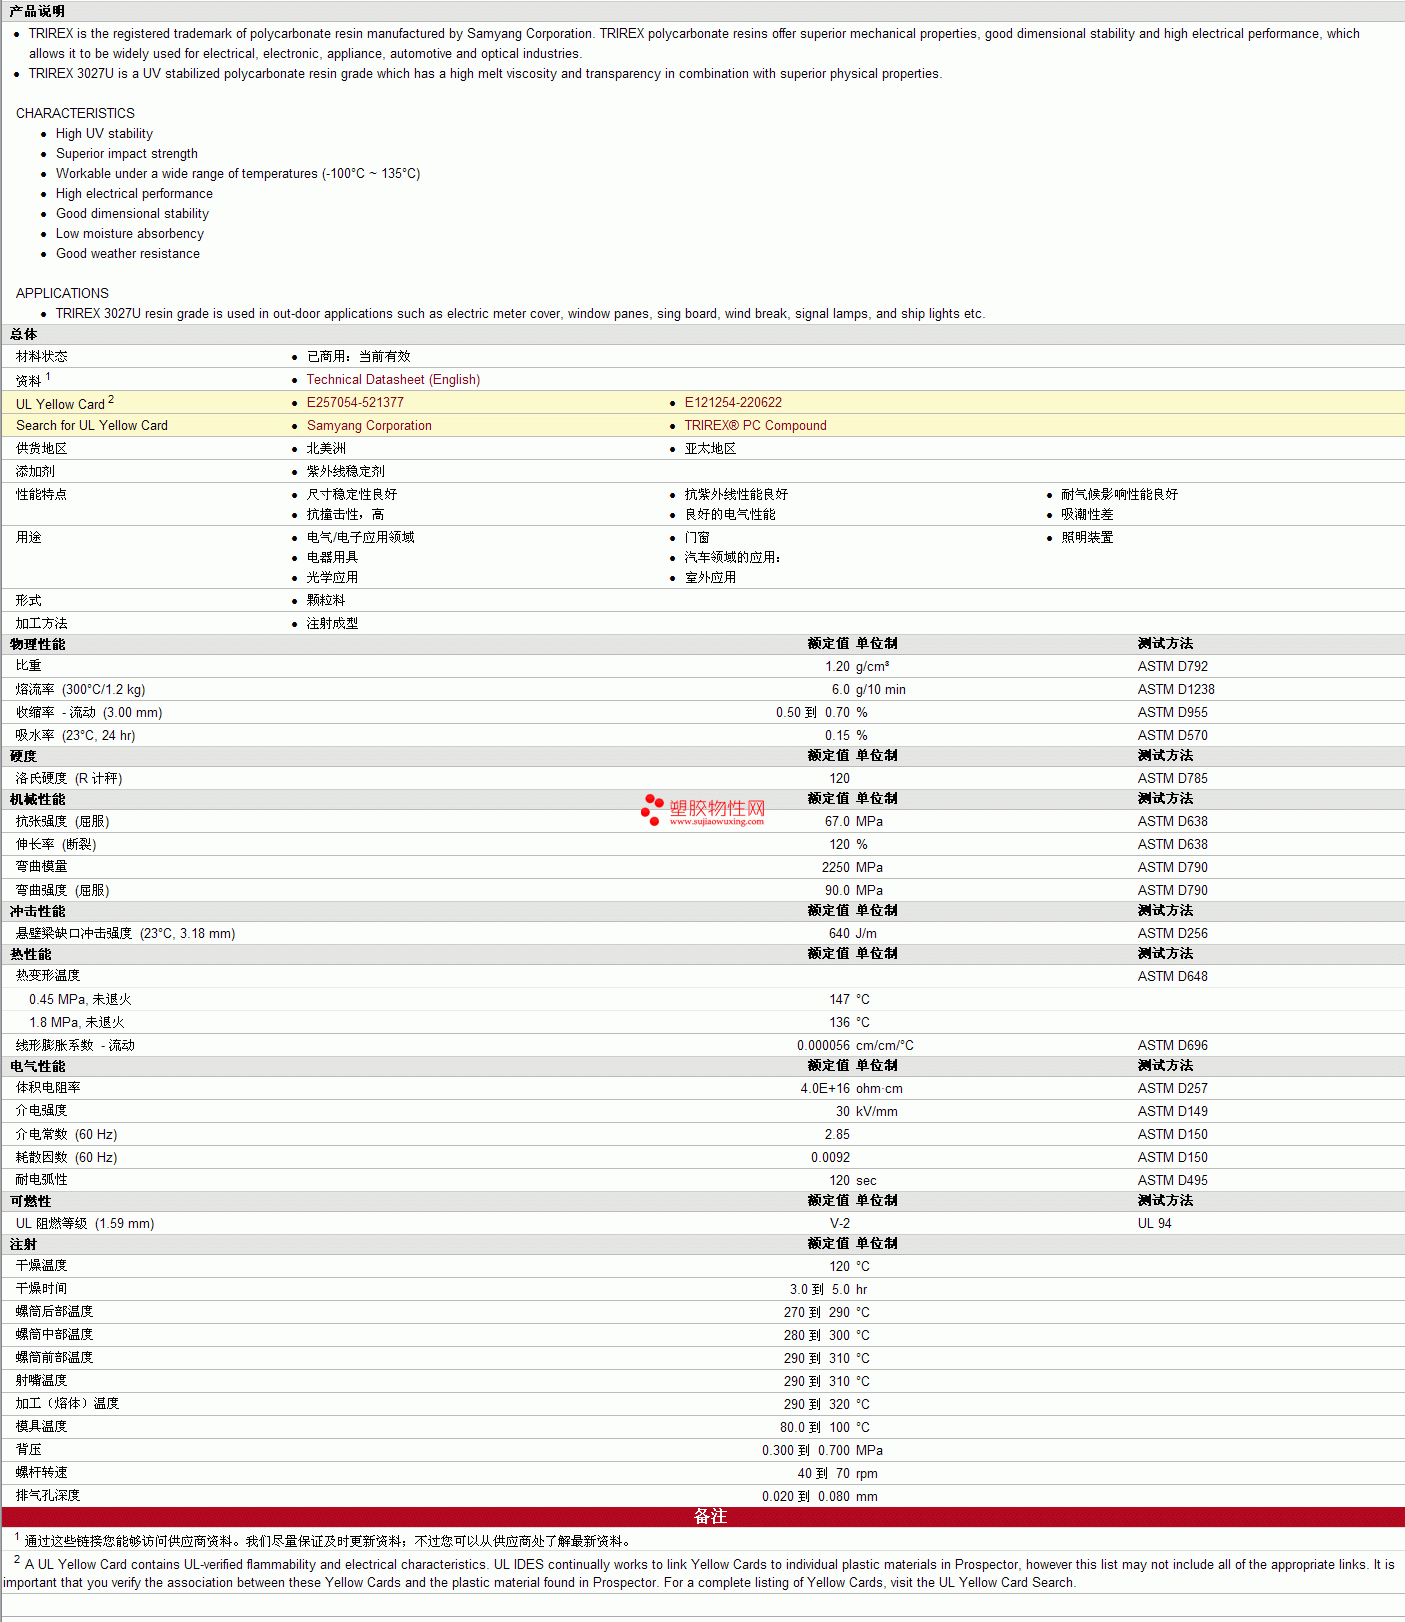This screenshot has width=1405, height=1622.
Task: Select the '136' deflection temperature value
Action: [x=839, y=1023]
